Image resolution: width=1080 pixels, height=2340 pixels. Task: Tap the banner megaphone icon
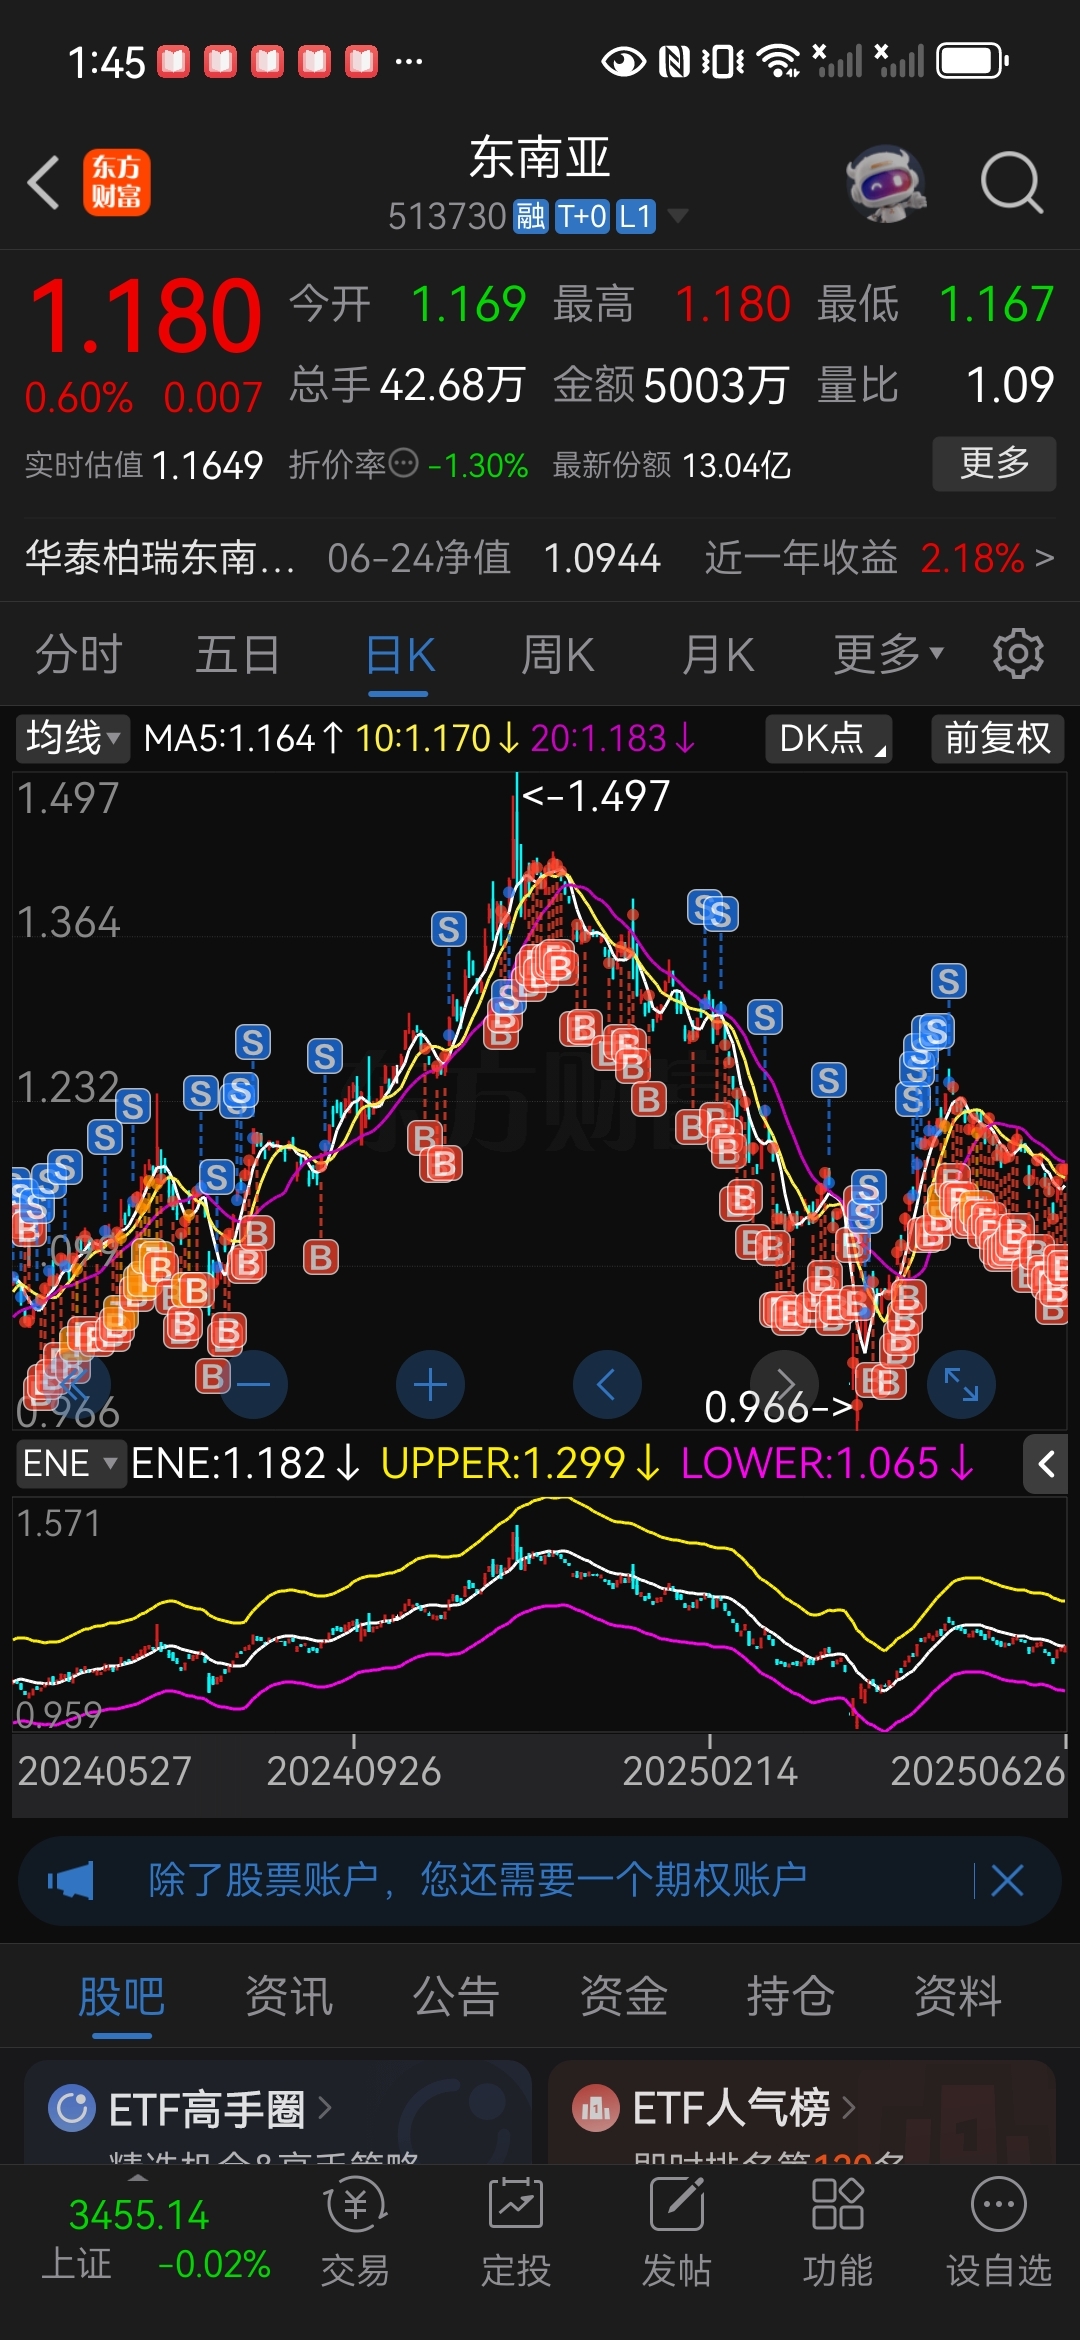[x=70, y=1881]
